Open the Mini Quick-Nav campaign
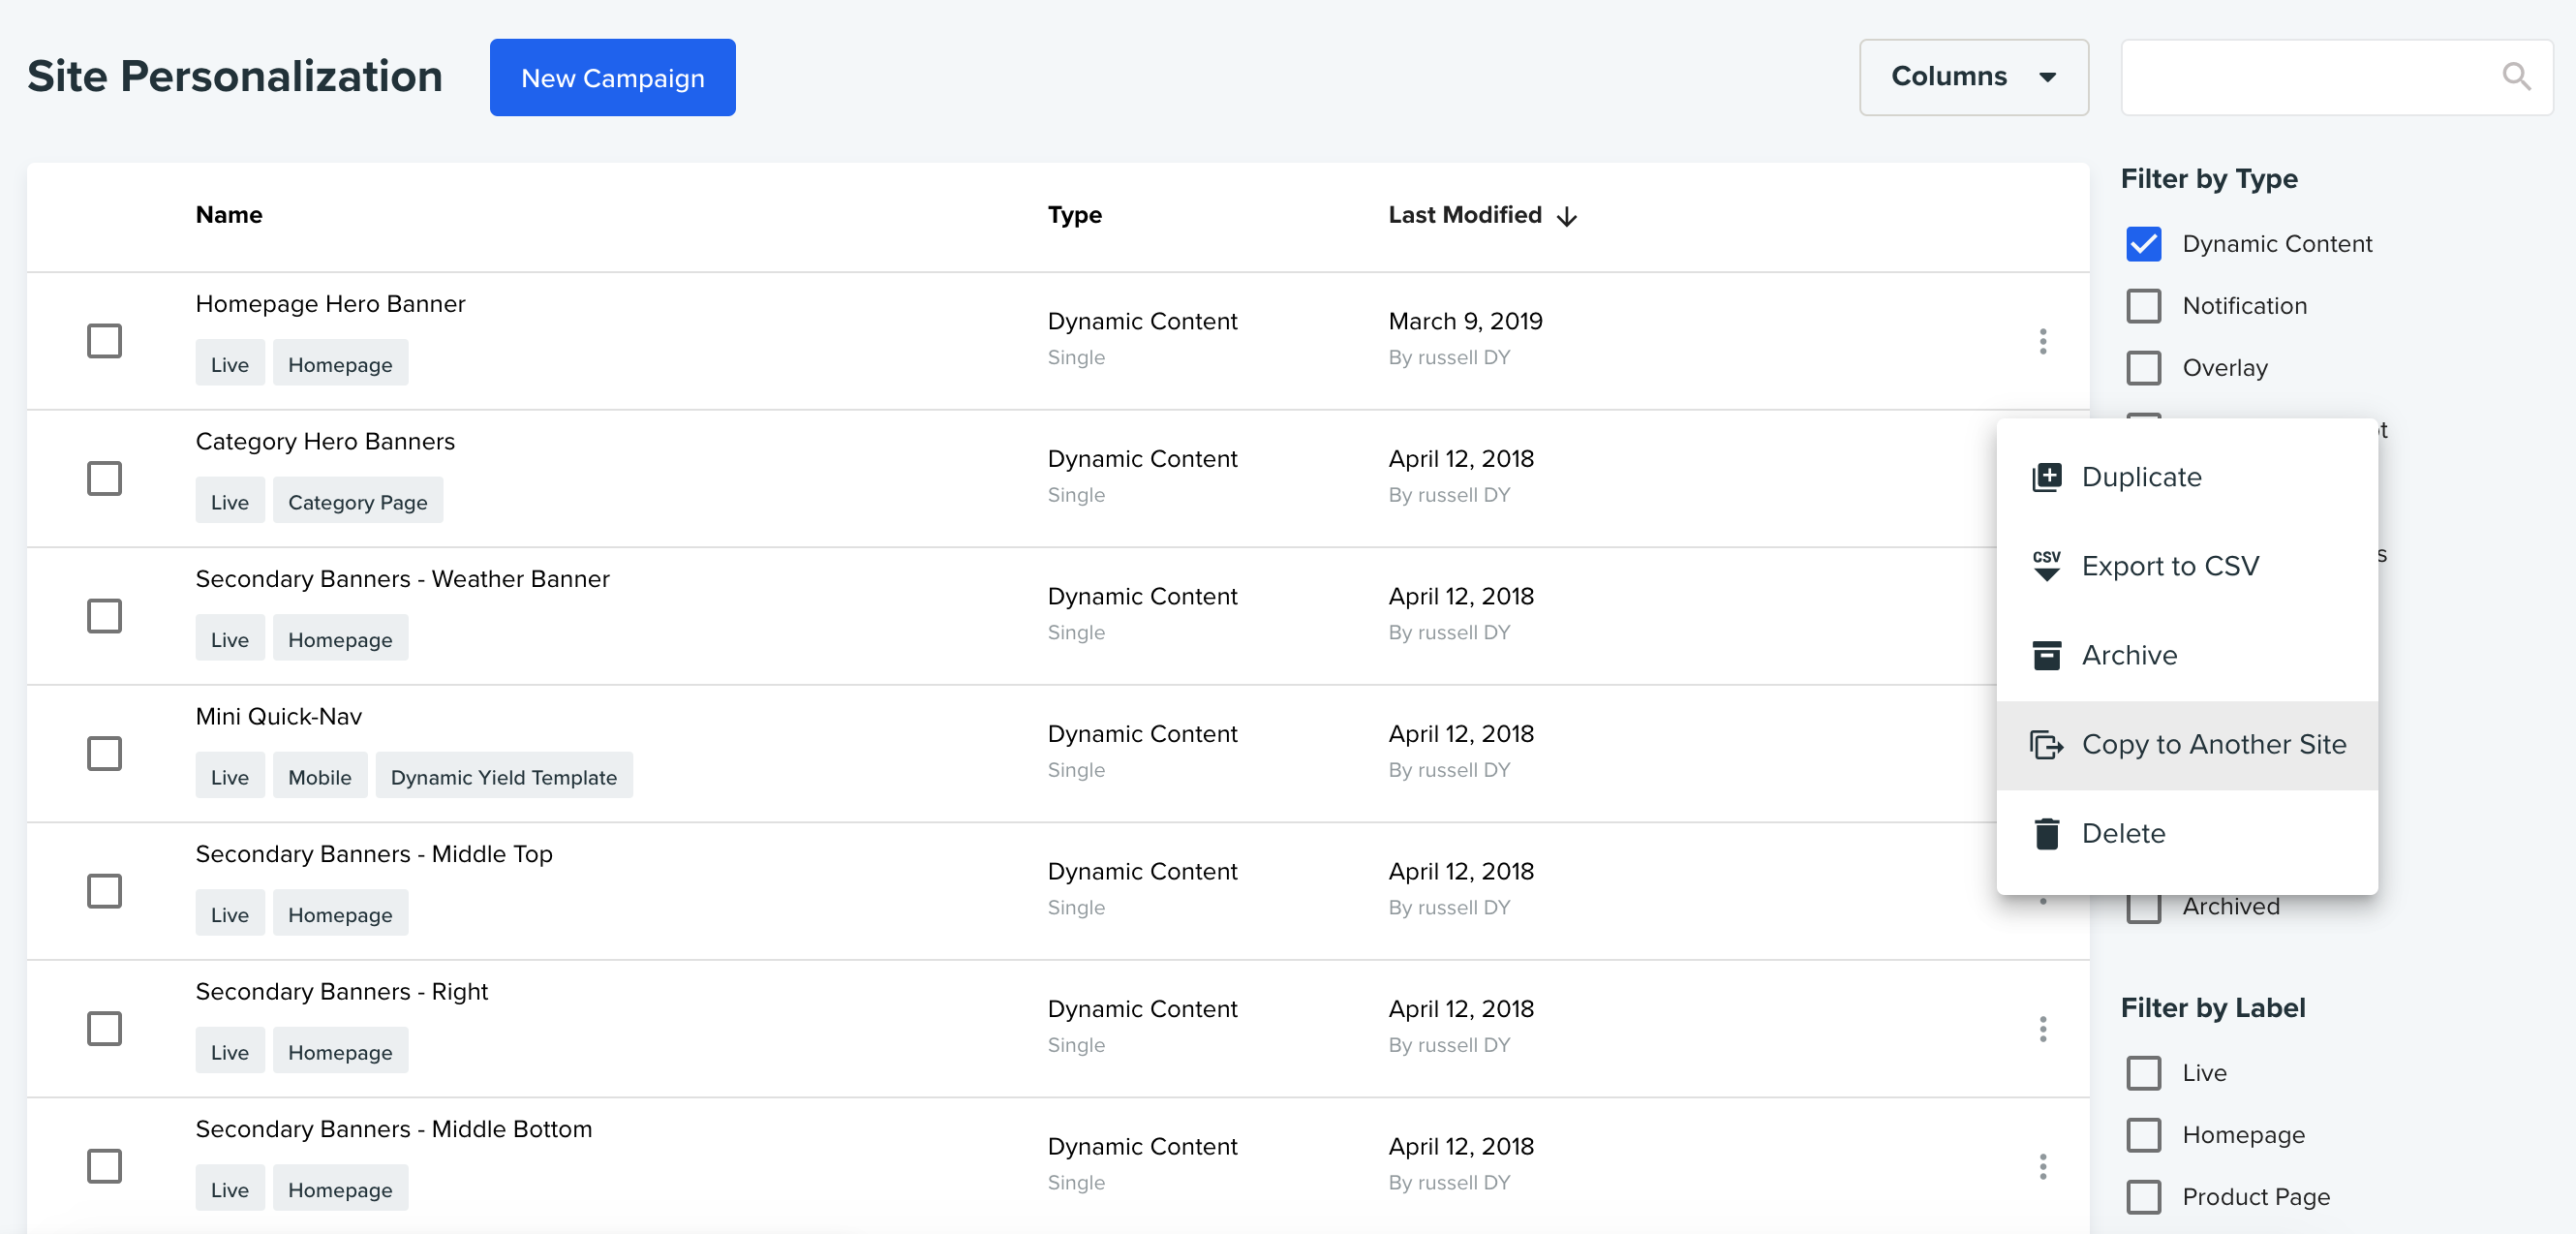Screen dimensions: 2576x1234 click(x=278, y=716)
